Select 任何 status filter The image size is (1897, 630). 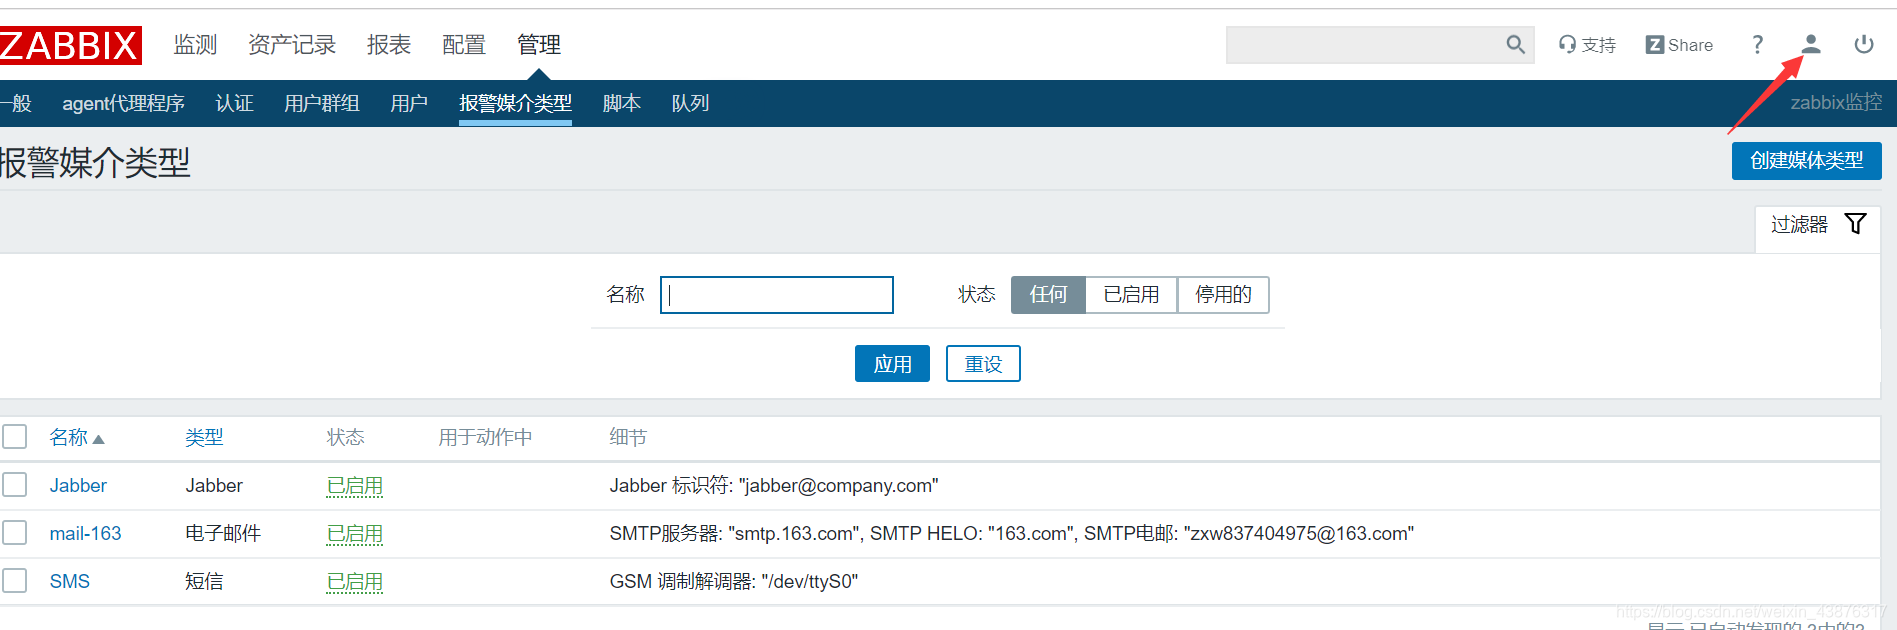[1048, 295]
